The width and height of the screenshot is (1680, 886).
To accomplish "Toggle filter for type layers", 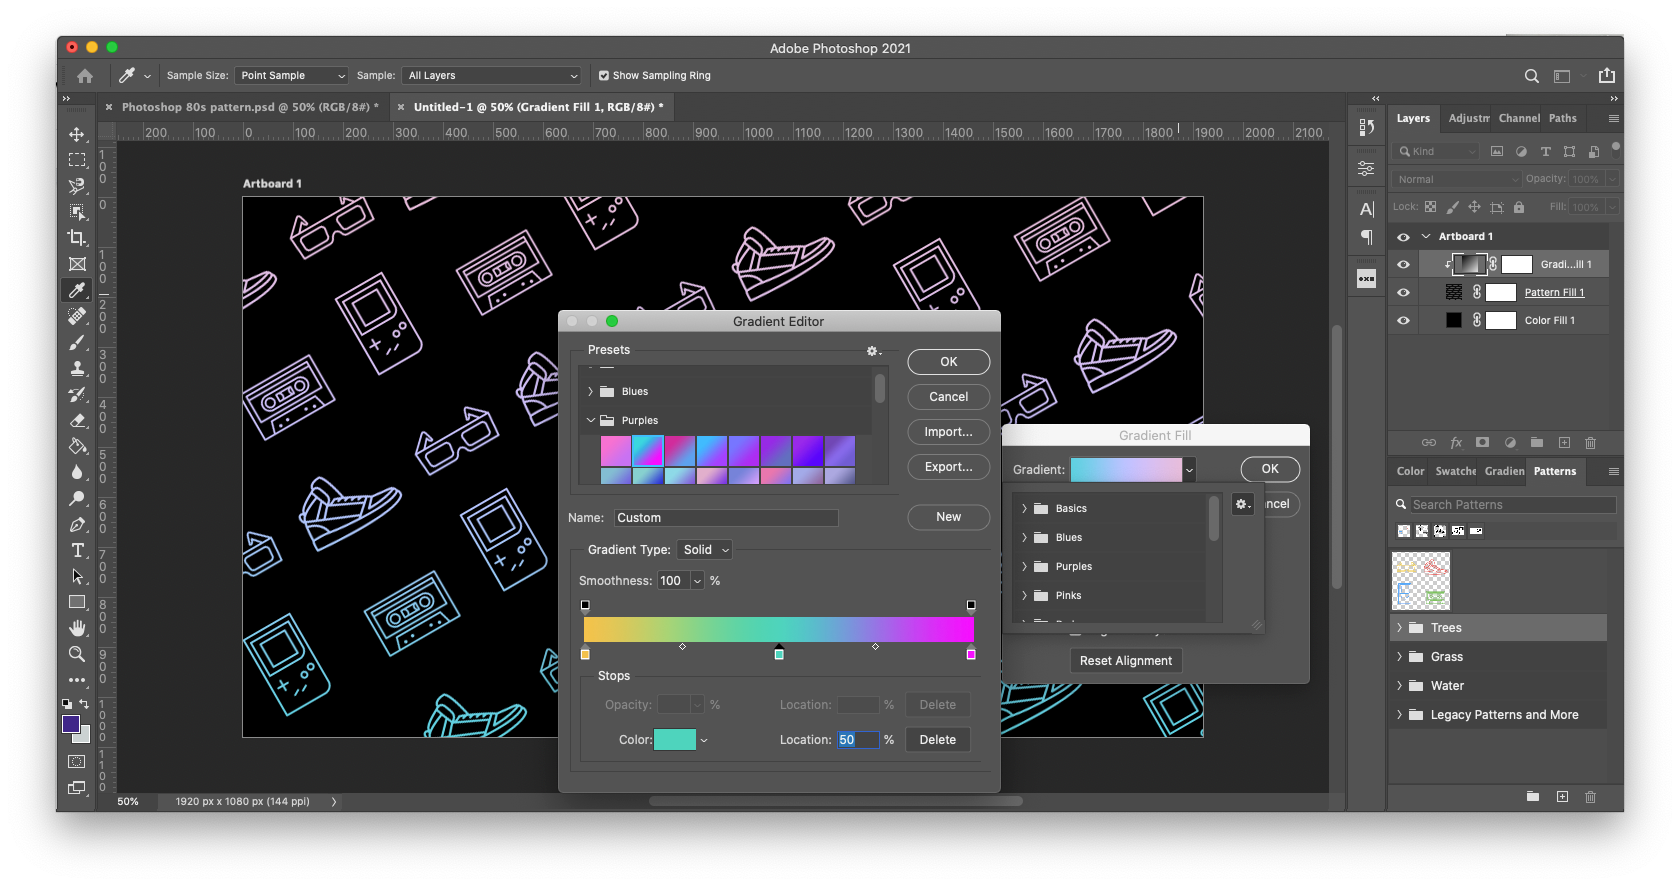I will point(1545,152).
